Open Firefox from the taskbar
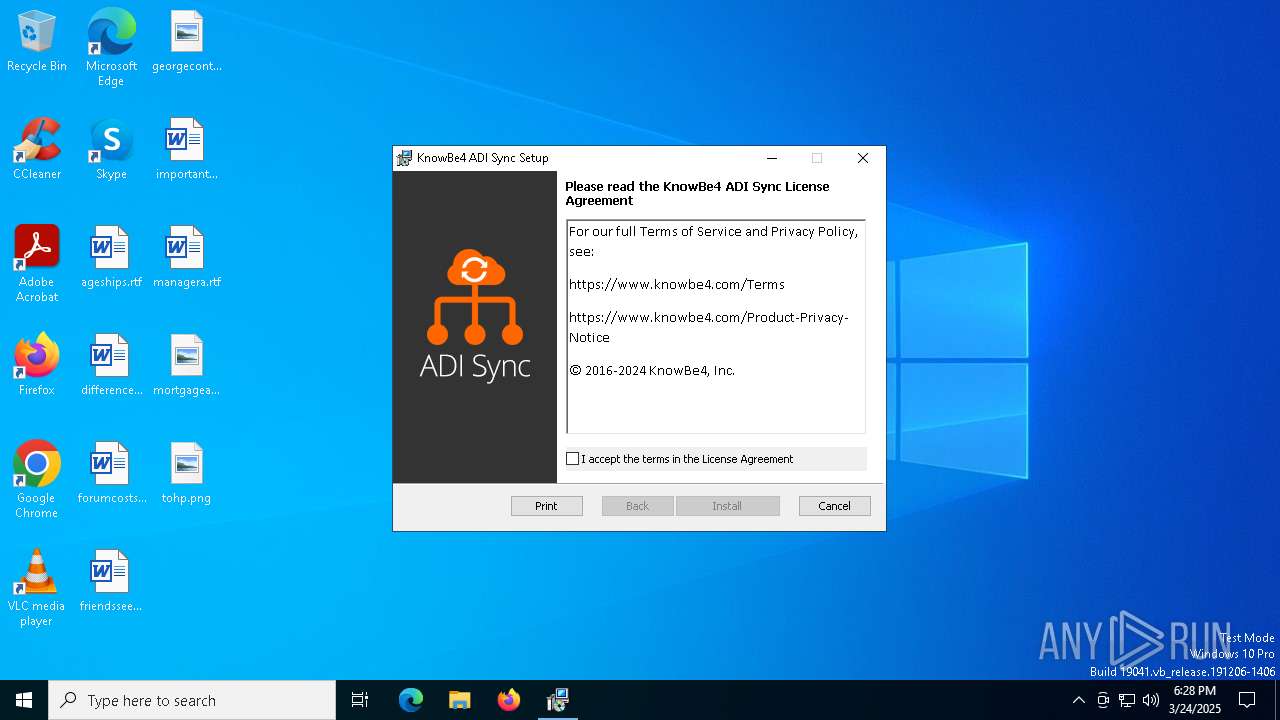 [509, 700]
